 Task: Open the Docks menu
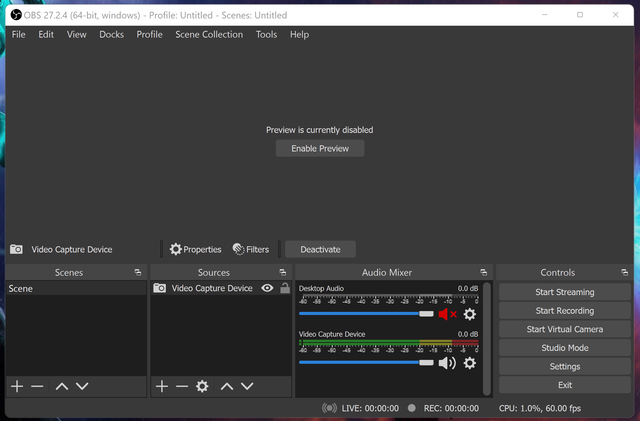tap(111, 35)
